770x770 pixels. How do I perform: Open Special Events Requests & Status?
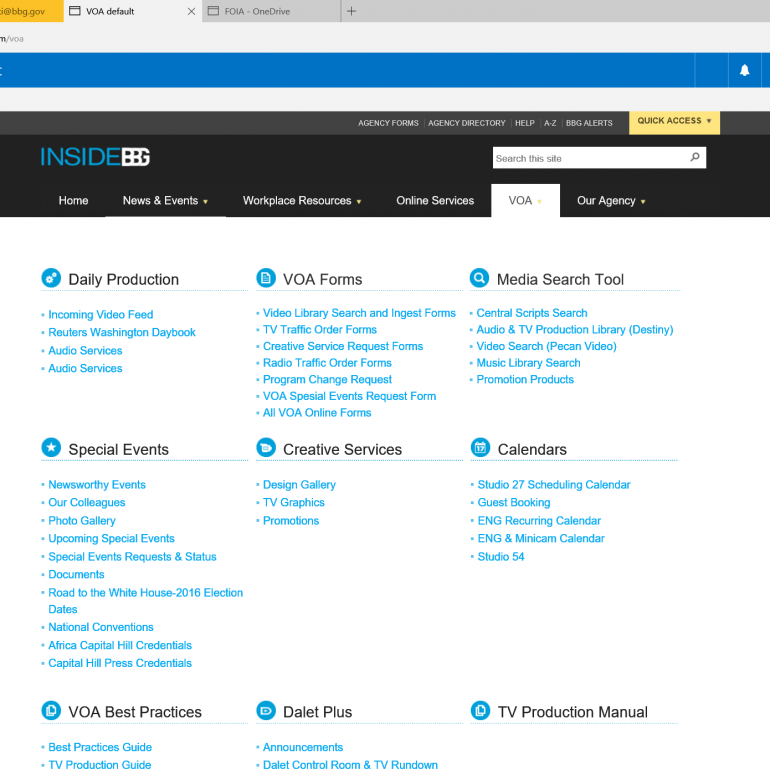[x=132, y=556]
